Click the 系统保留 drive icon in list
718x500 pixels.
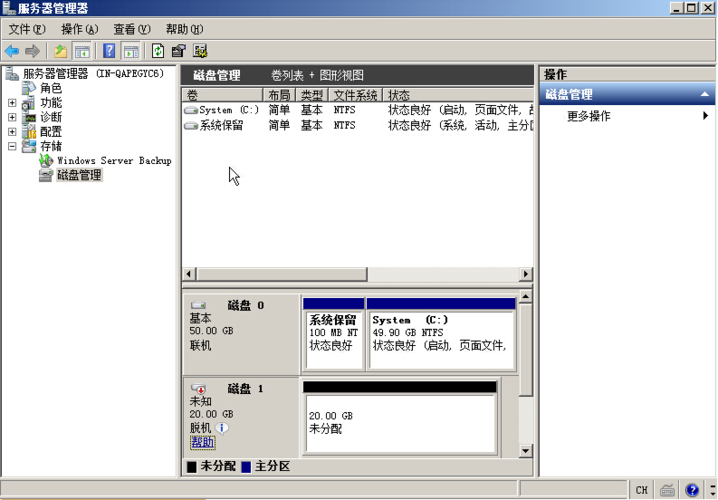[191, 125]
